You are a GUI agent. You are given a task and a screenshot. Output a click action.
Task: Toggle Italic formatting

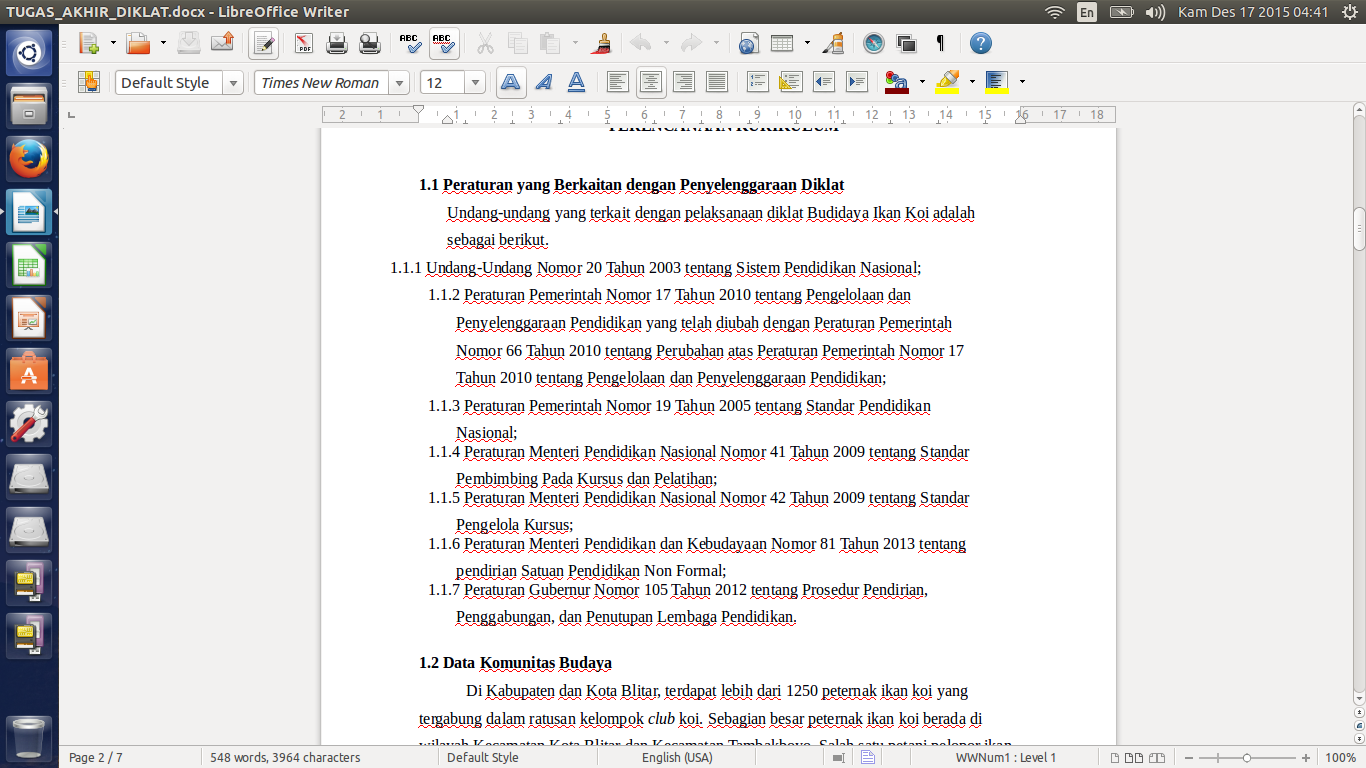[x=544, y=82]
